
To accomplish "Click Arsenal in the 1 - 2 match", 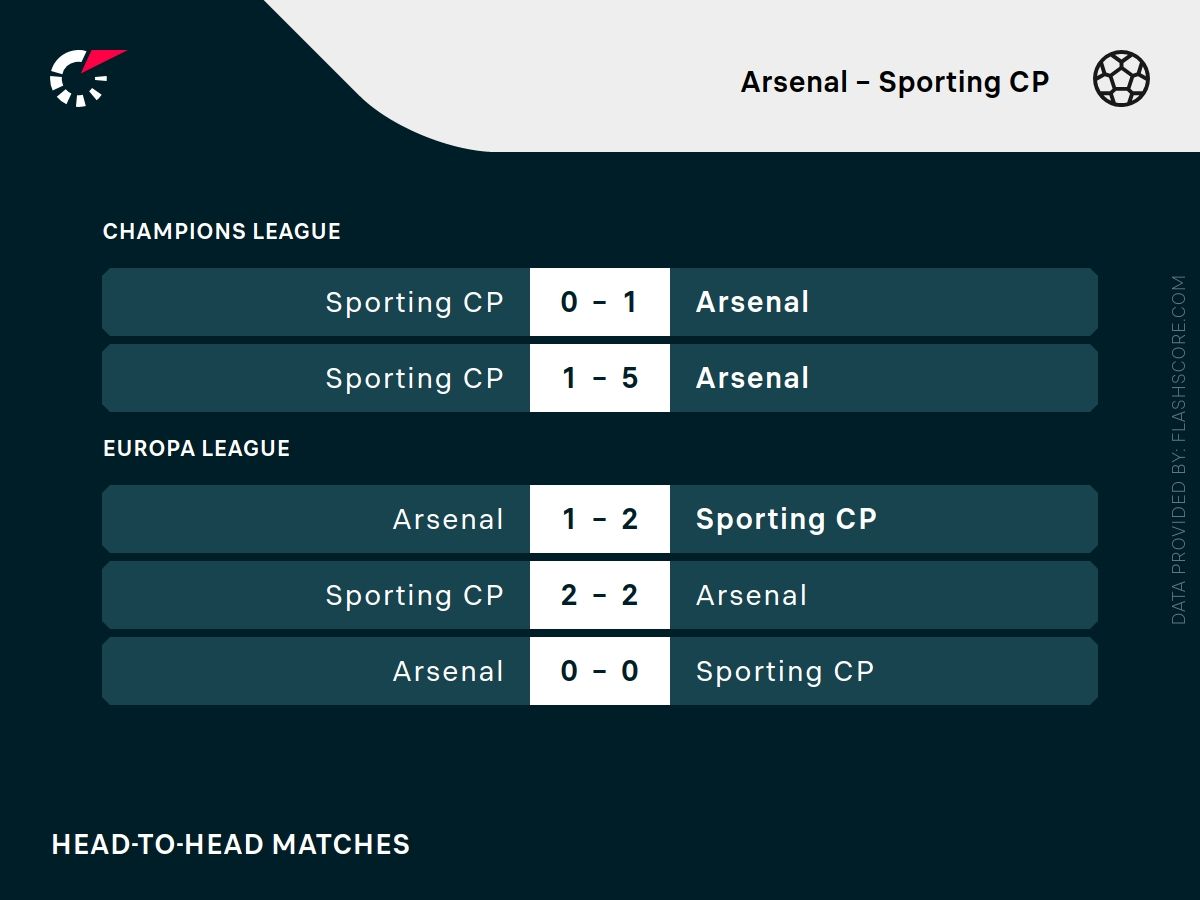I will [448, 519].
